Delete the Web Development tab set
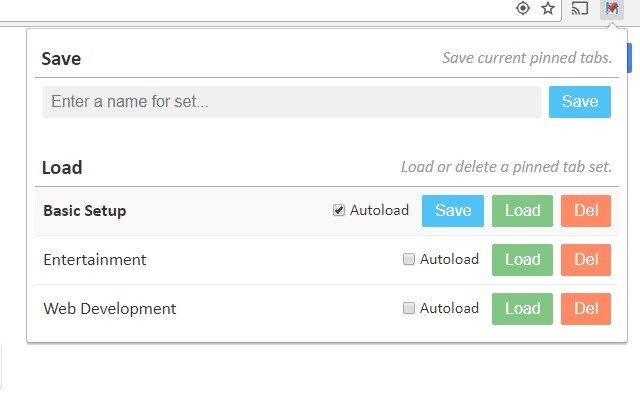Image resolution: width=640 pixels, height=400 pixels. 586,309
